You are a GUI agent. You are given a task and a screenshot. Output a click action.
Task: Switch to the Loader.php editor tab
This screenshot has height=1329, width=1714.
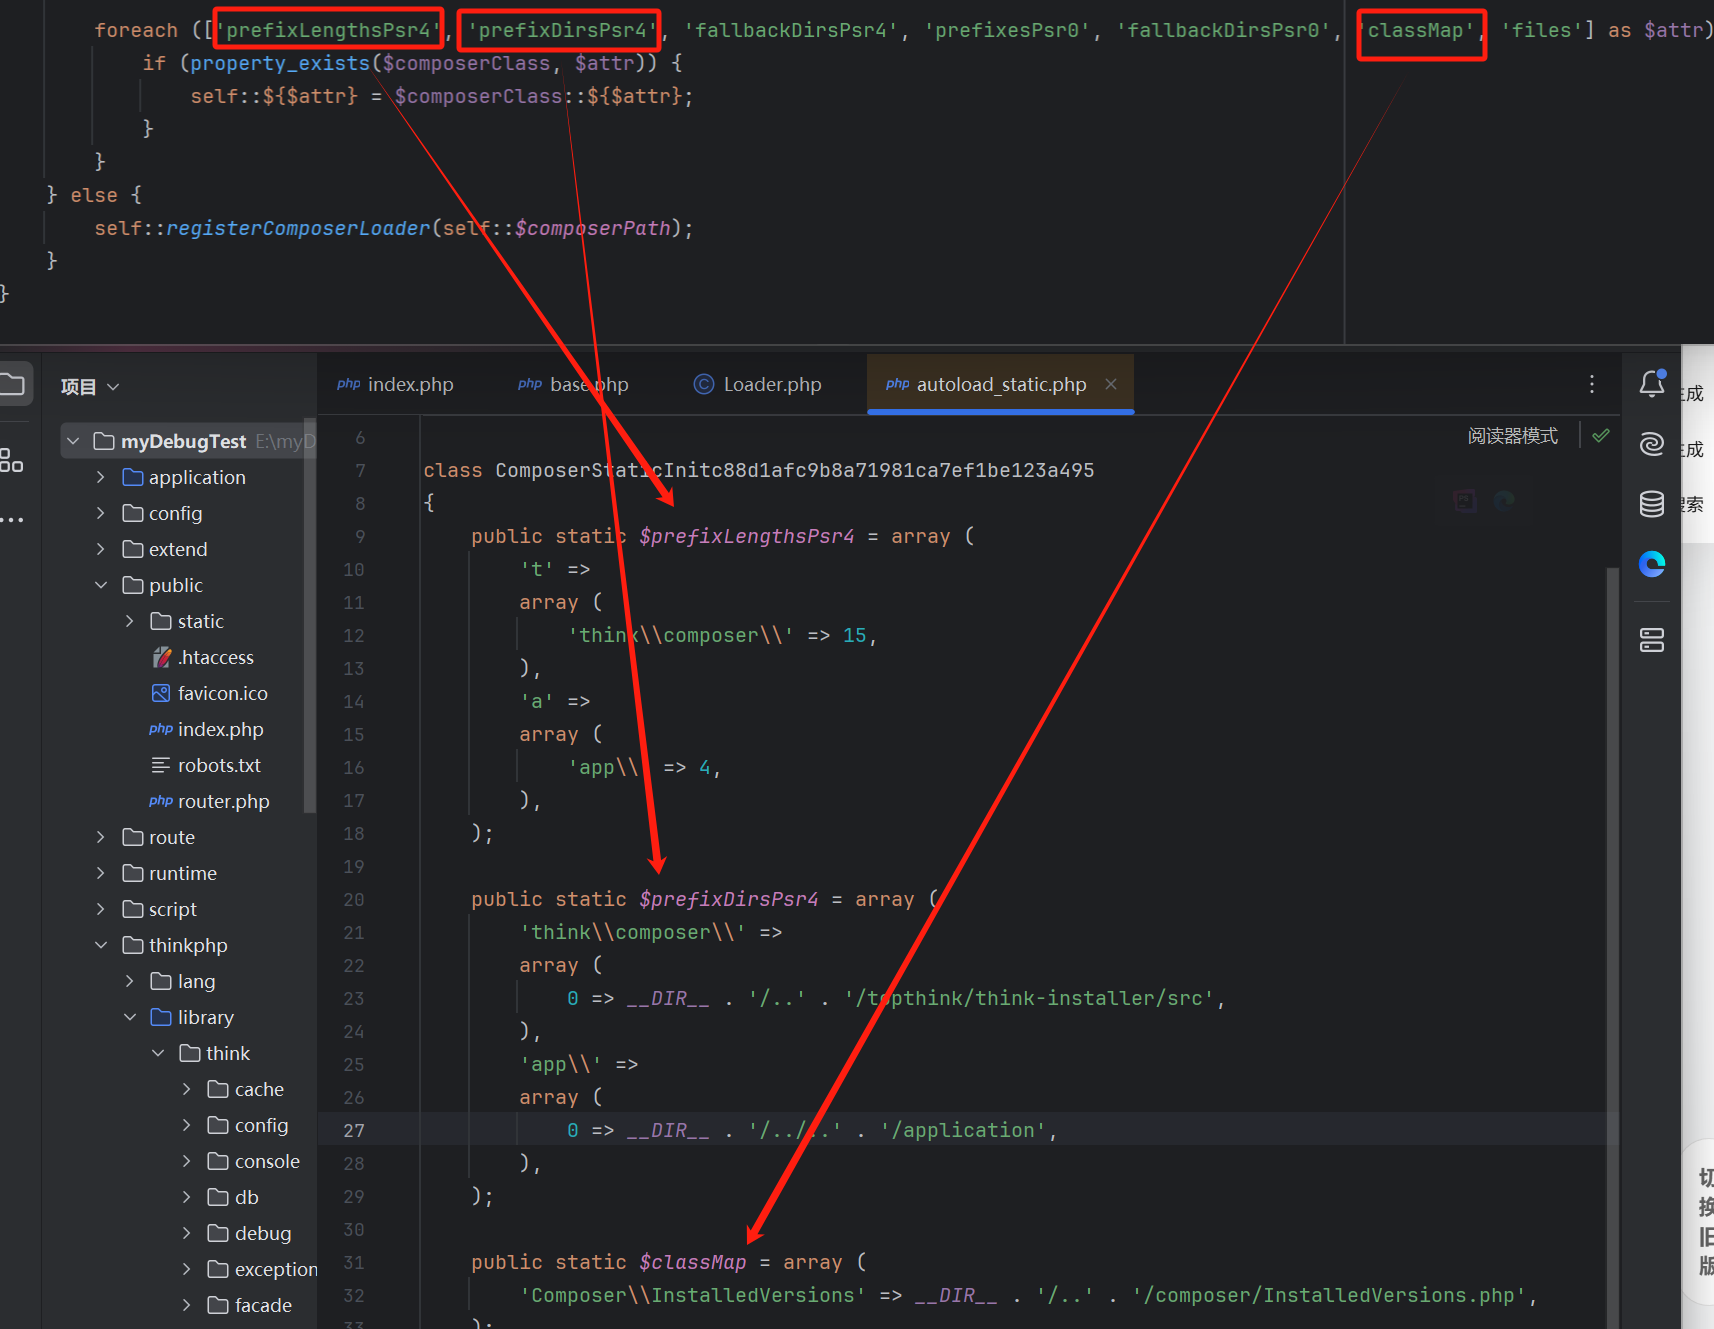(x=758, y=384)
